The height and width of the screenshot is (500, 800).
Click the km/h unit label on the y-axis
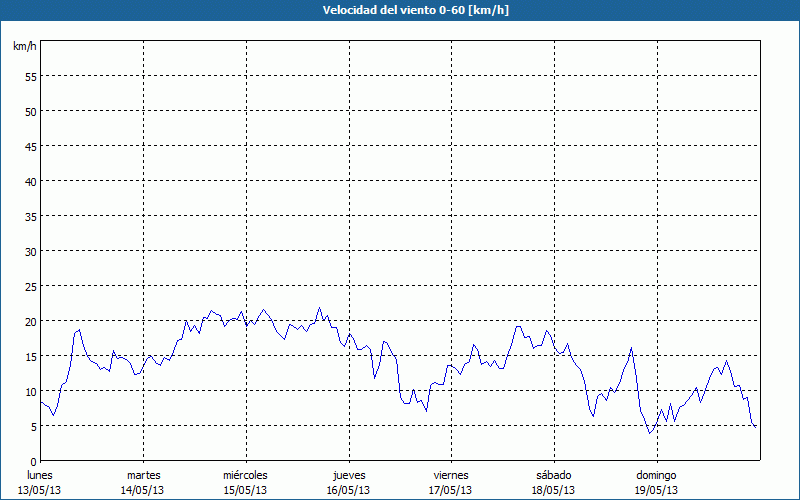25,47
